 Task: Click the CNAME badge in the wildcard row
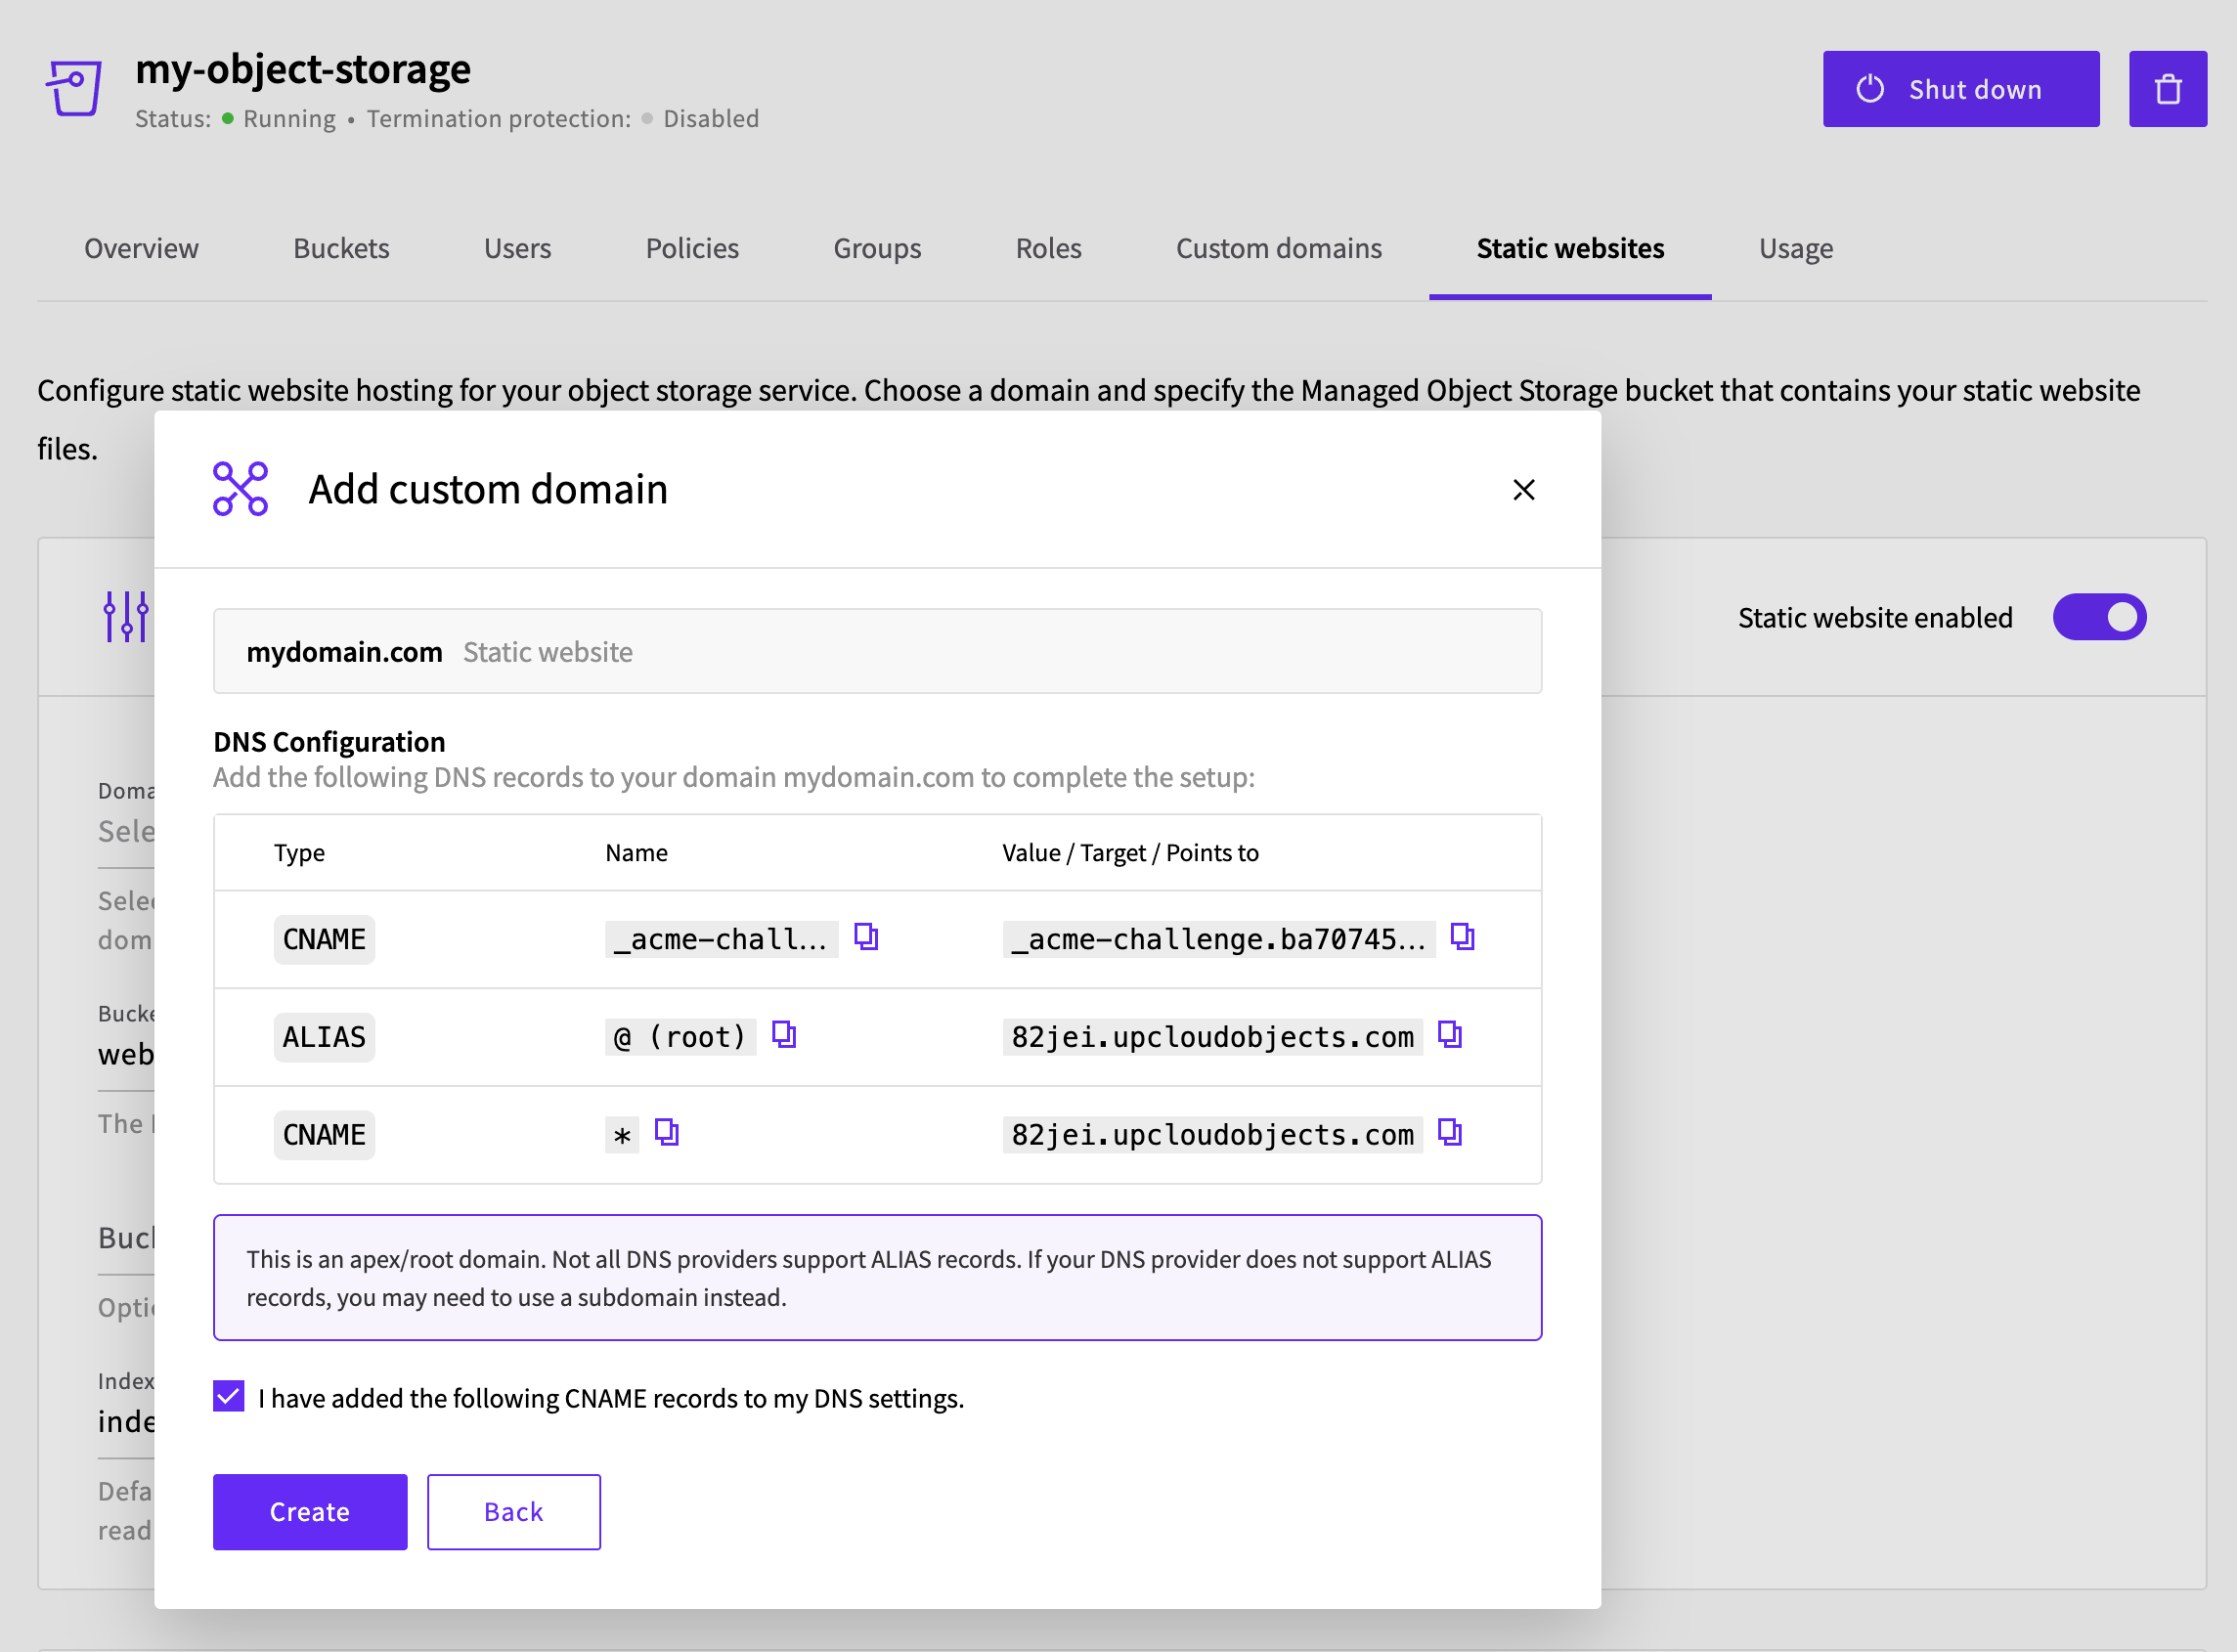pyautogui.click(x=324, y=1135)
